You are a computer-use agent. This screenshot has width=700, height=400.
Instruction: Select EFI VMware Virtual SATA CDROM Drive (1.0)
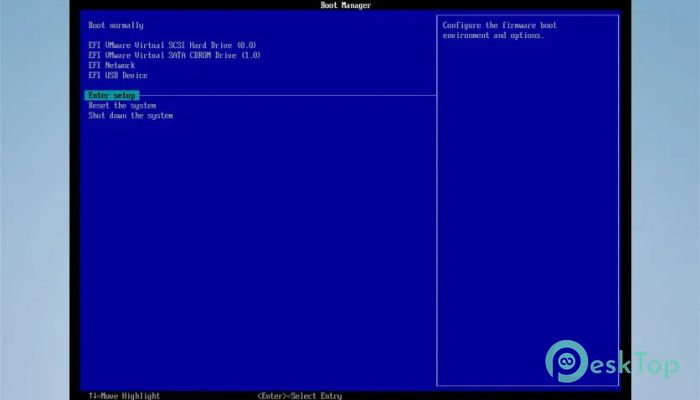pos(174,55)
